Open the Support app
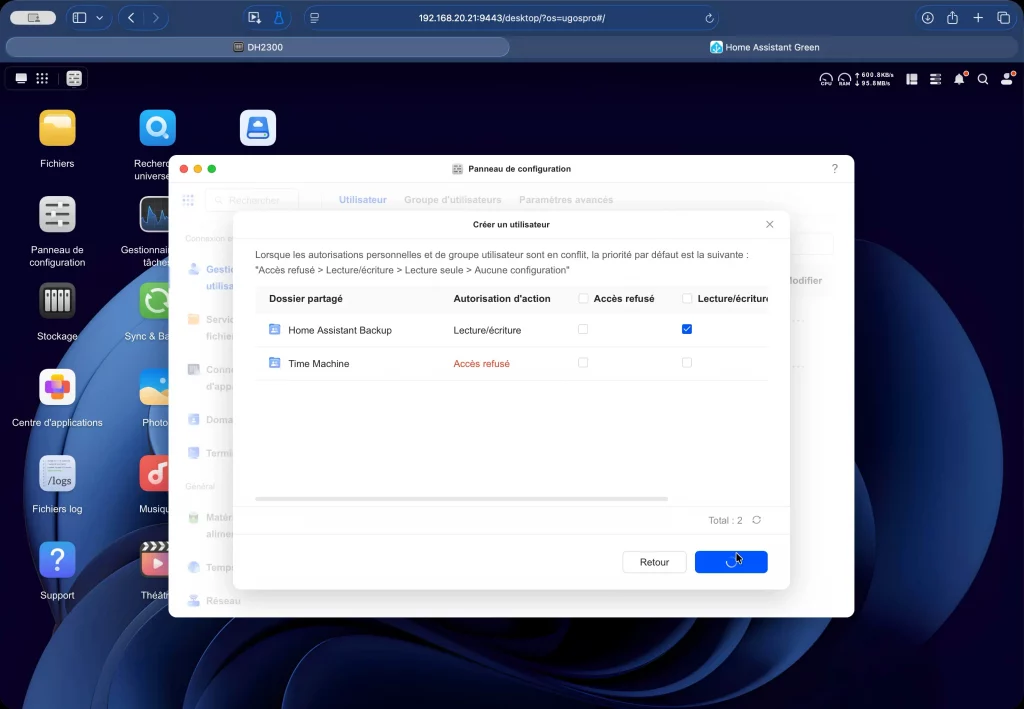Screen dimensions: 1024x709 coord(57,560)
